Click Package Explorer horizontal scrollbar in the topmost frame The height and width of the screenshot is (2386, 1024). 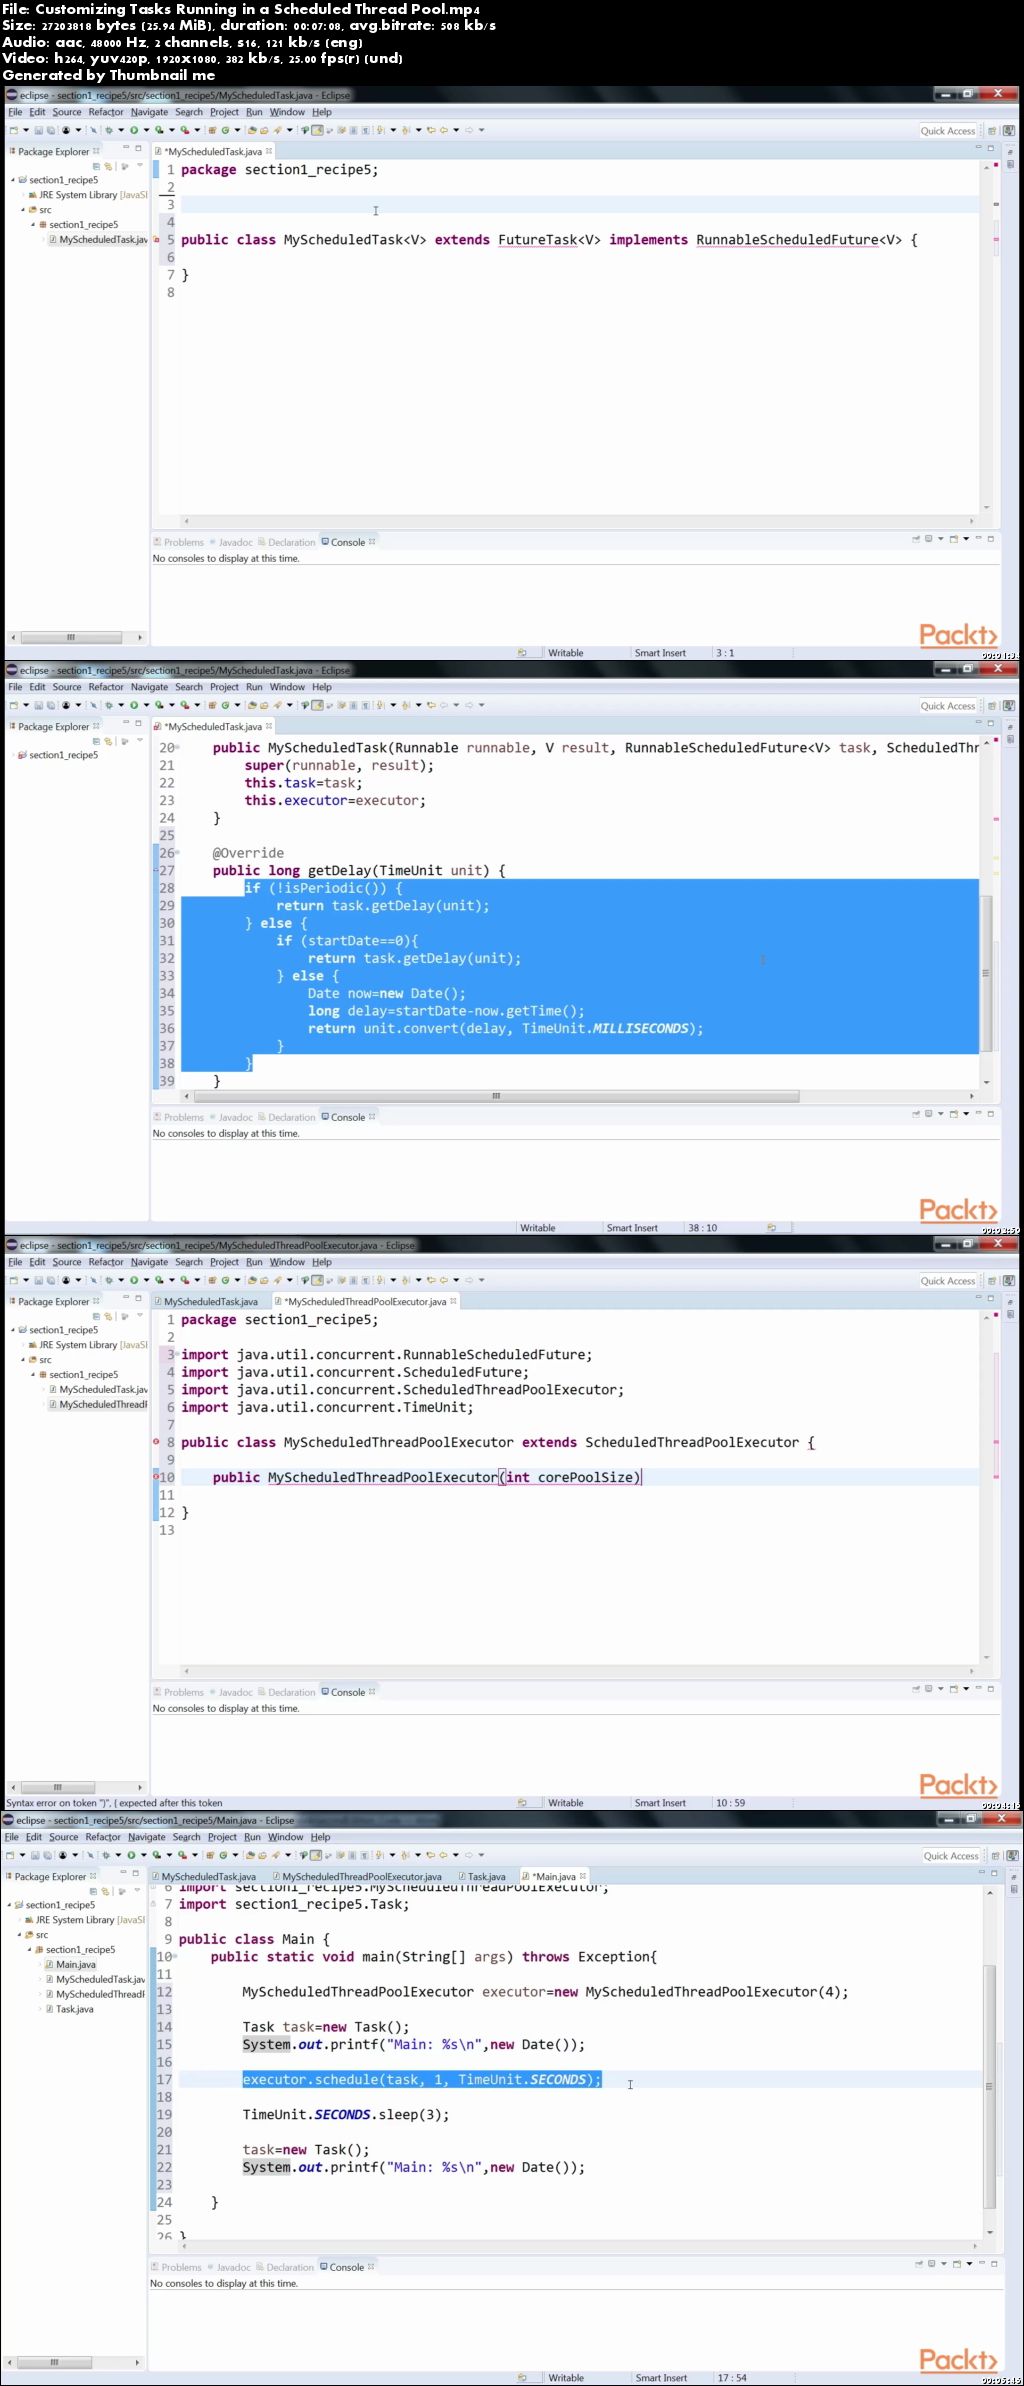71,637
